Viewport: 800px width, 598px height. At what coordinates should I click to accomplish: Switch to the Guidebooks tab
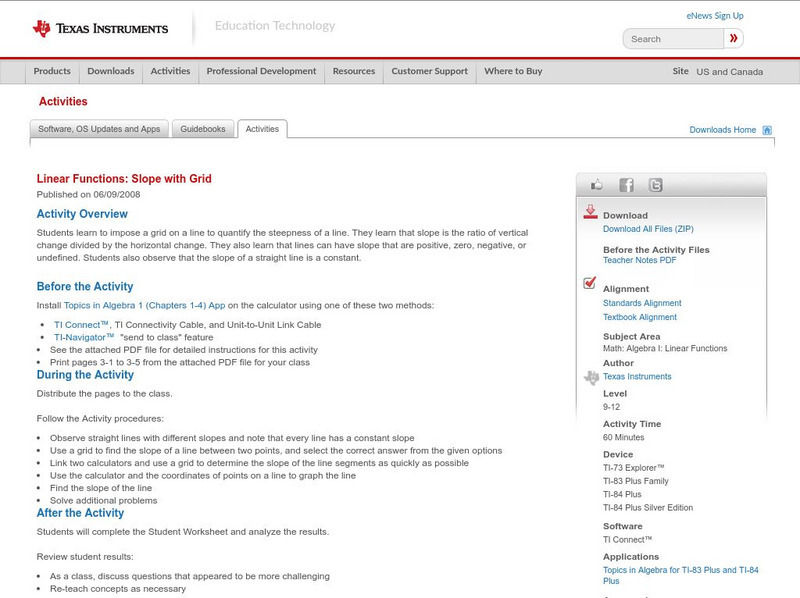click(203, 129)
